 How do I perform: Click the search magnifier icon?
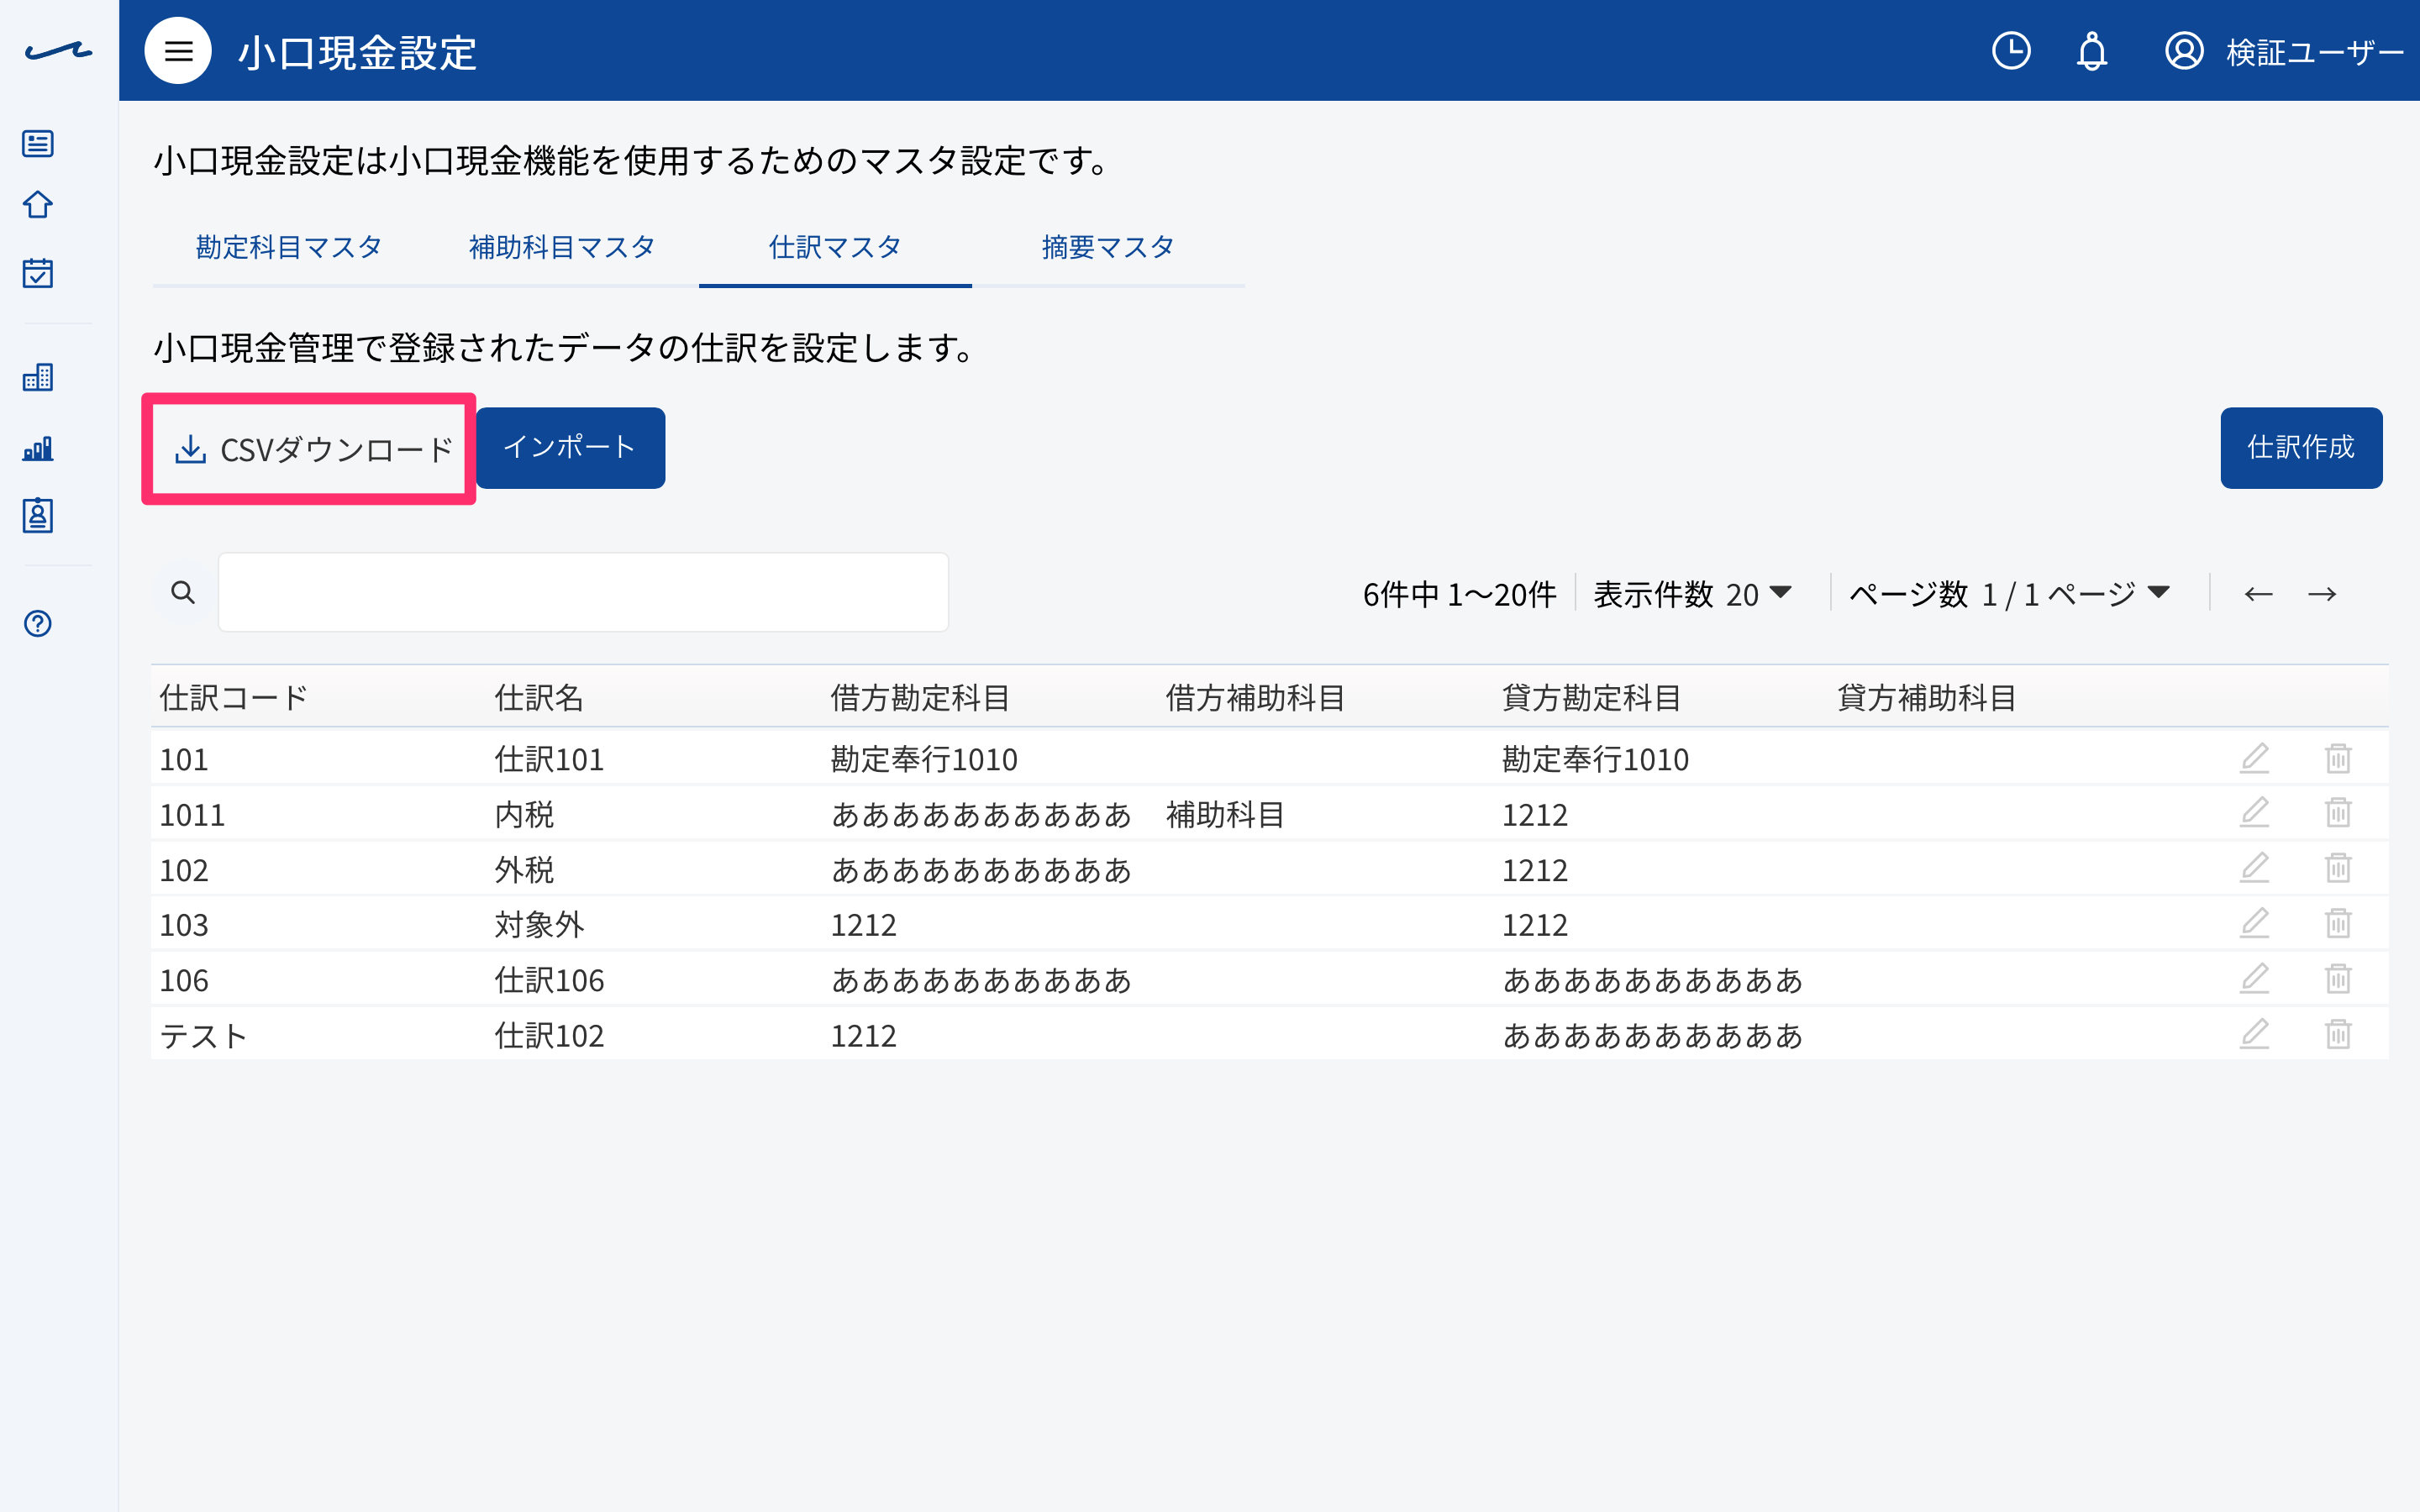(183, 593)
